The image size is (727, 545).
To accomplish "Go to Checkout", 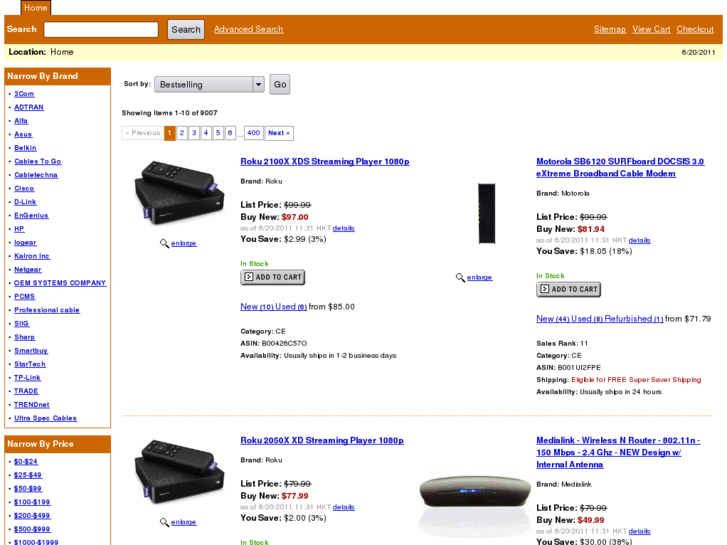I will point(695,29).
